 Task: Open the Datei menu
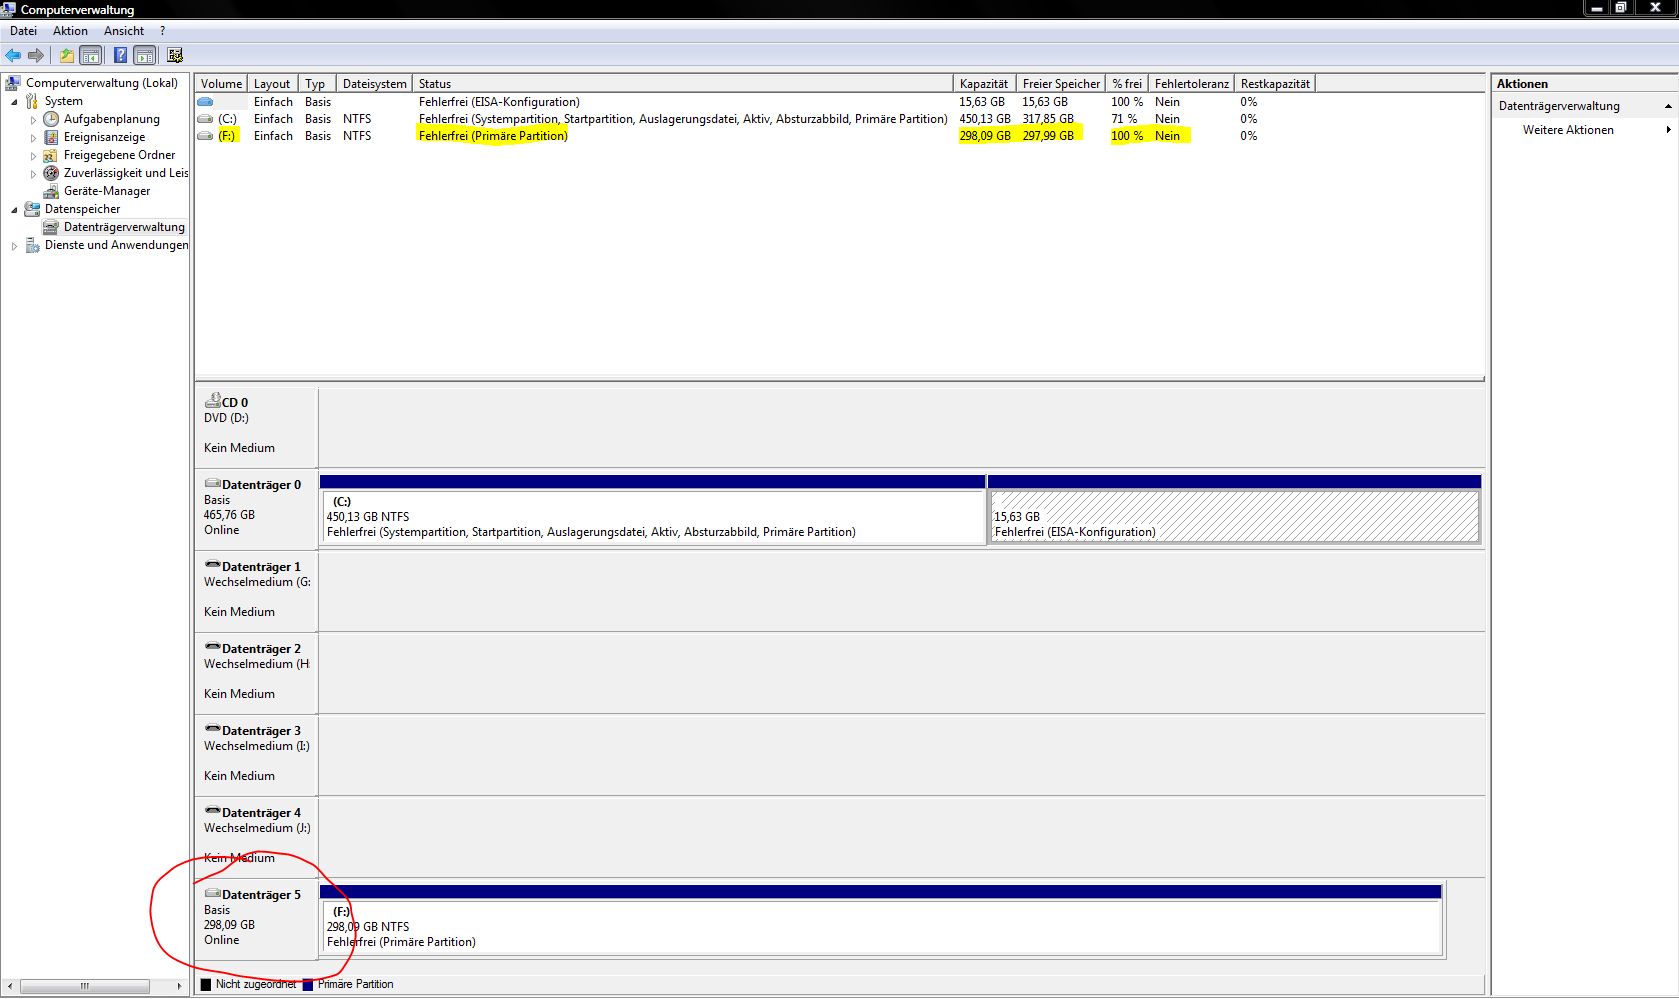[23, 31]
